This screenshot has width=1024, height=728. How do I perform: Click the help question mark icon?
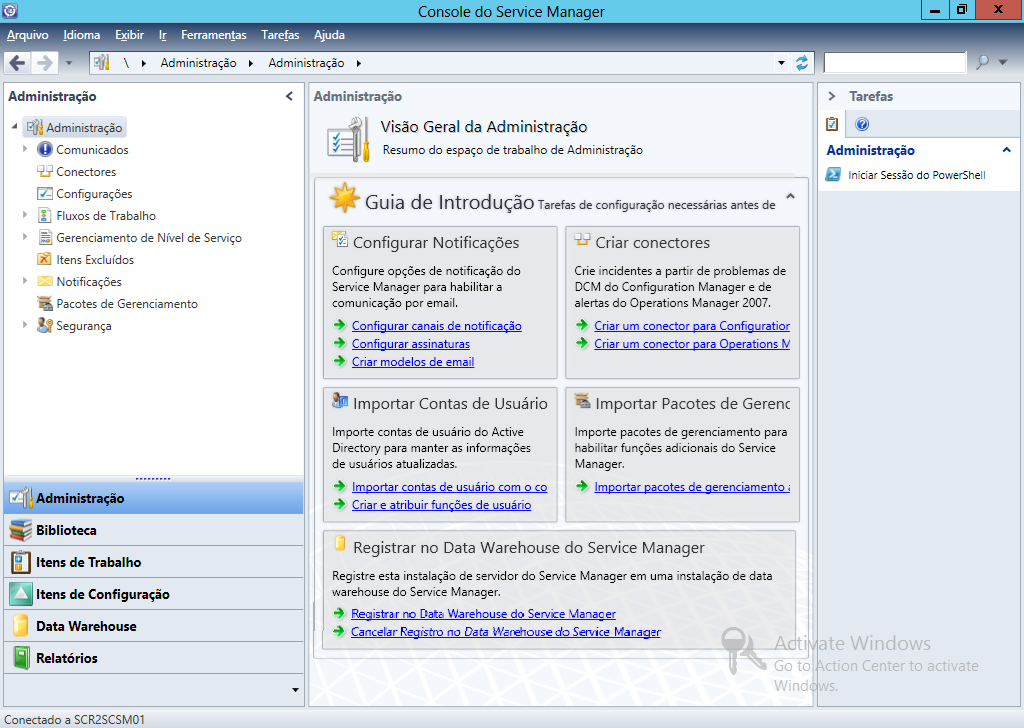point(862,124)
